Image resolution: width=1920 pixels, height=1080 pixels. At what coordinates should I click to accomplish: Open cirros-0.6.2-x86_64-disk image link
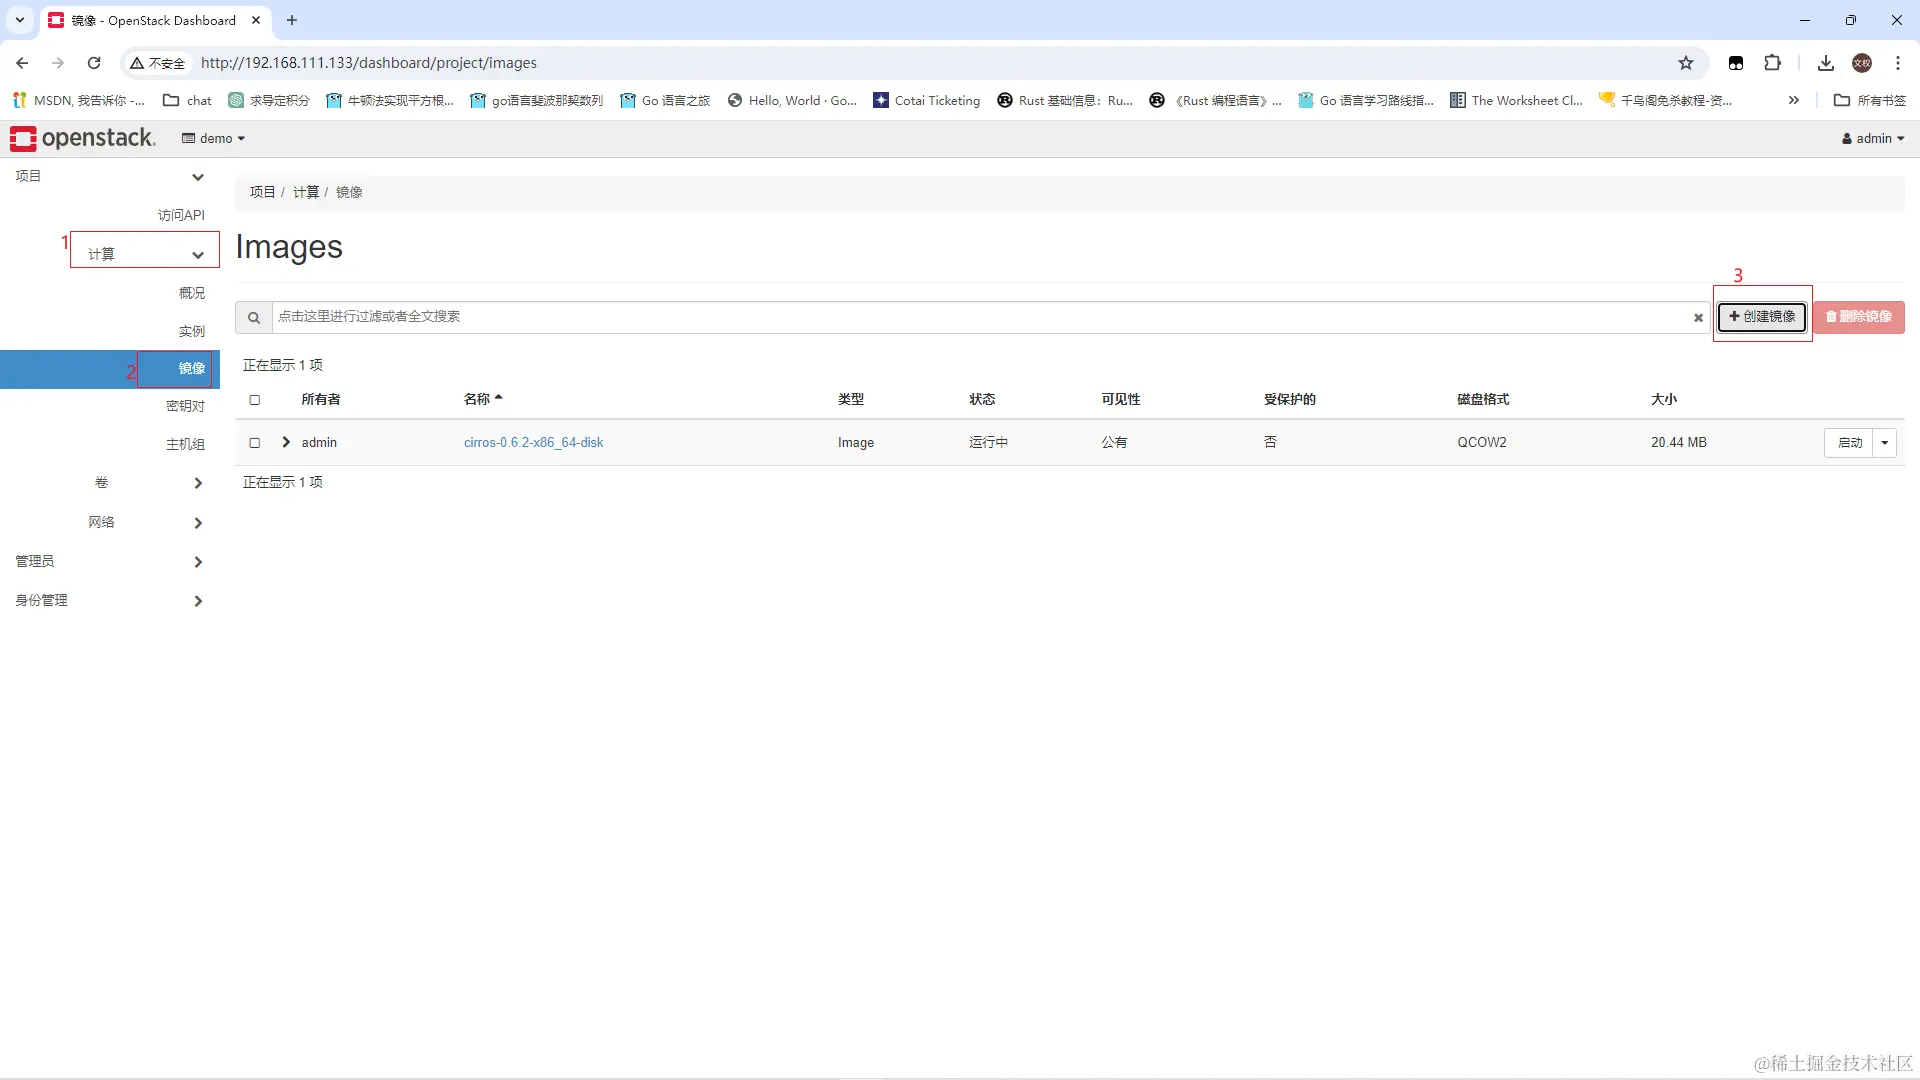[533, 443]
